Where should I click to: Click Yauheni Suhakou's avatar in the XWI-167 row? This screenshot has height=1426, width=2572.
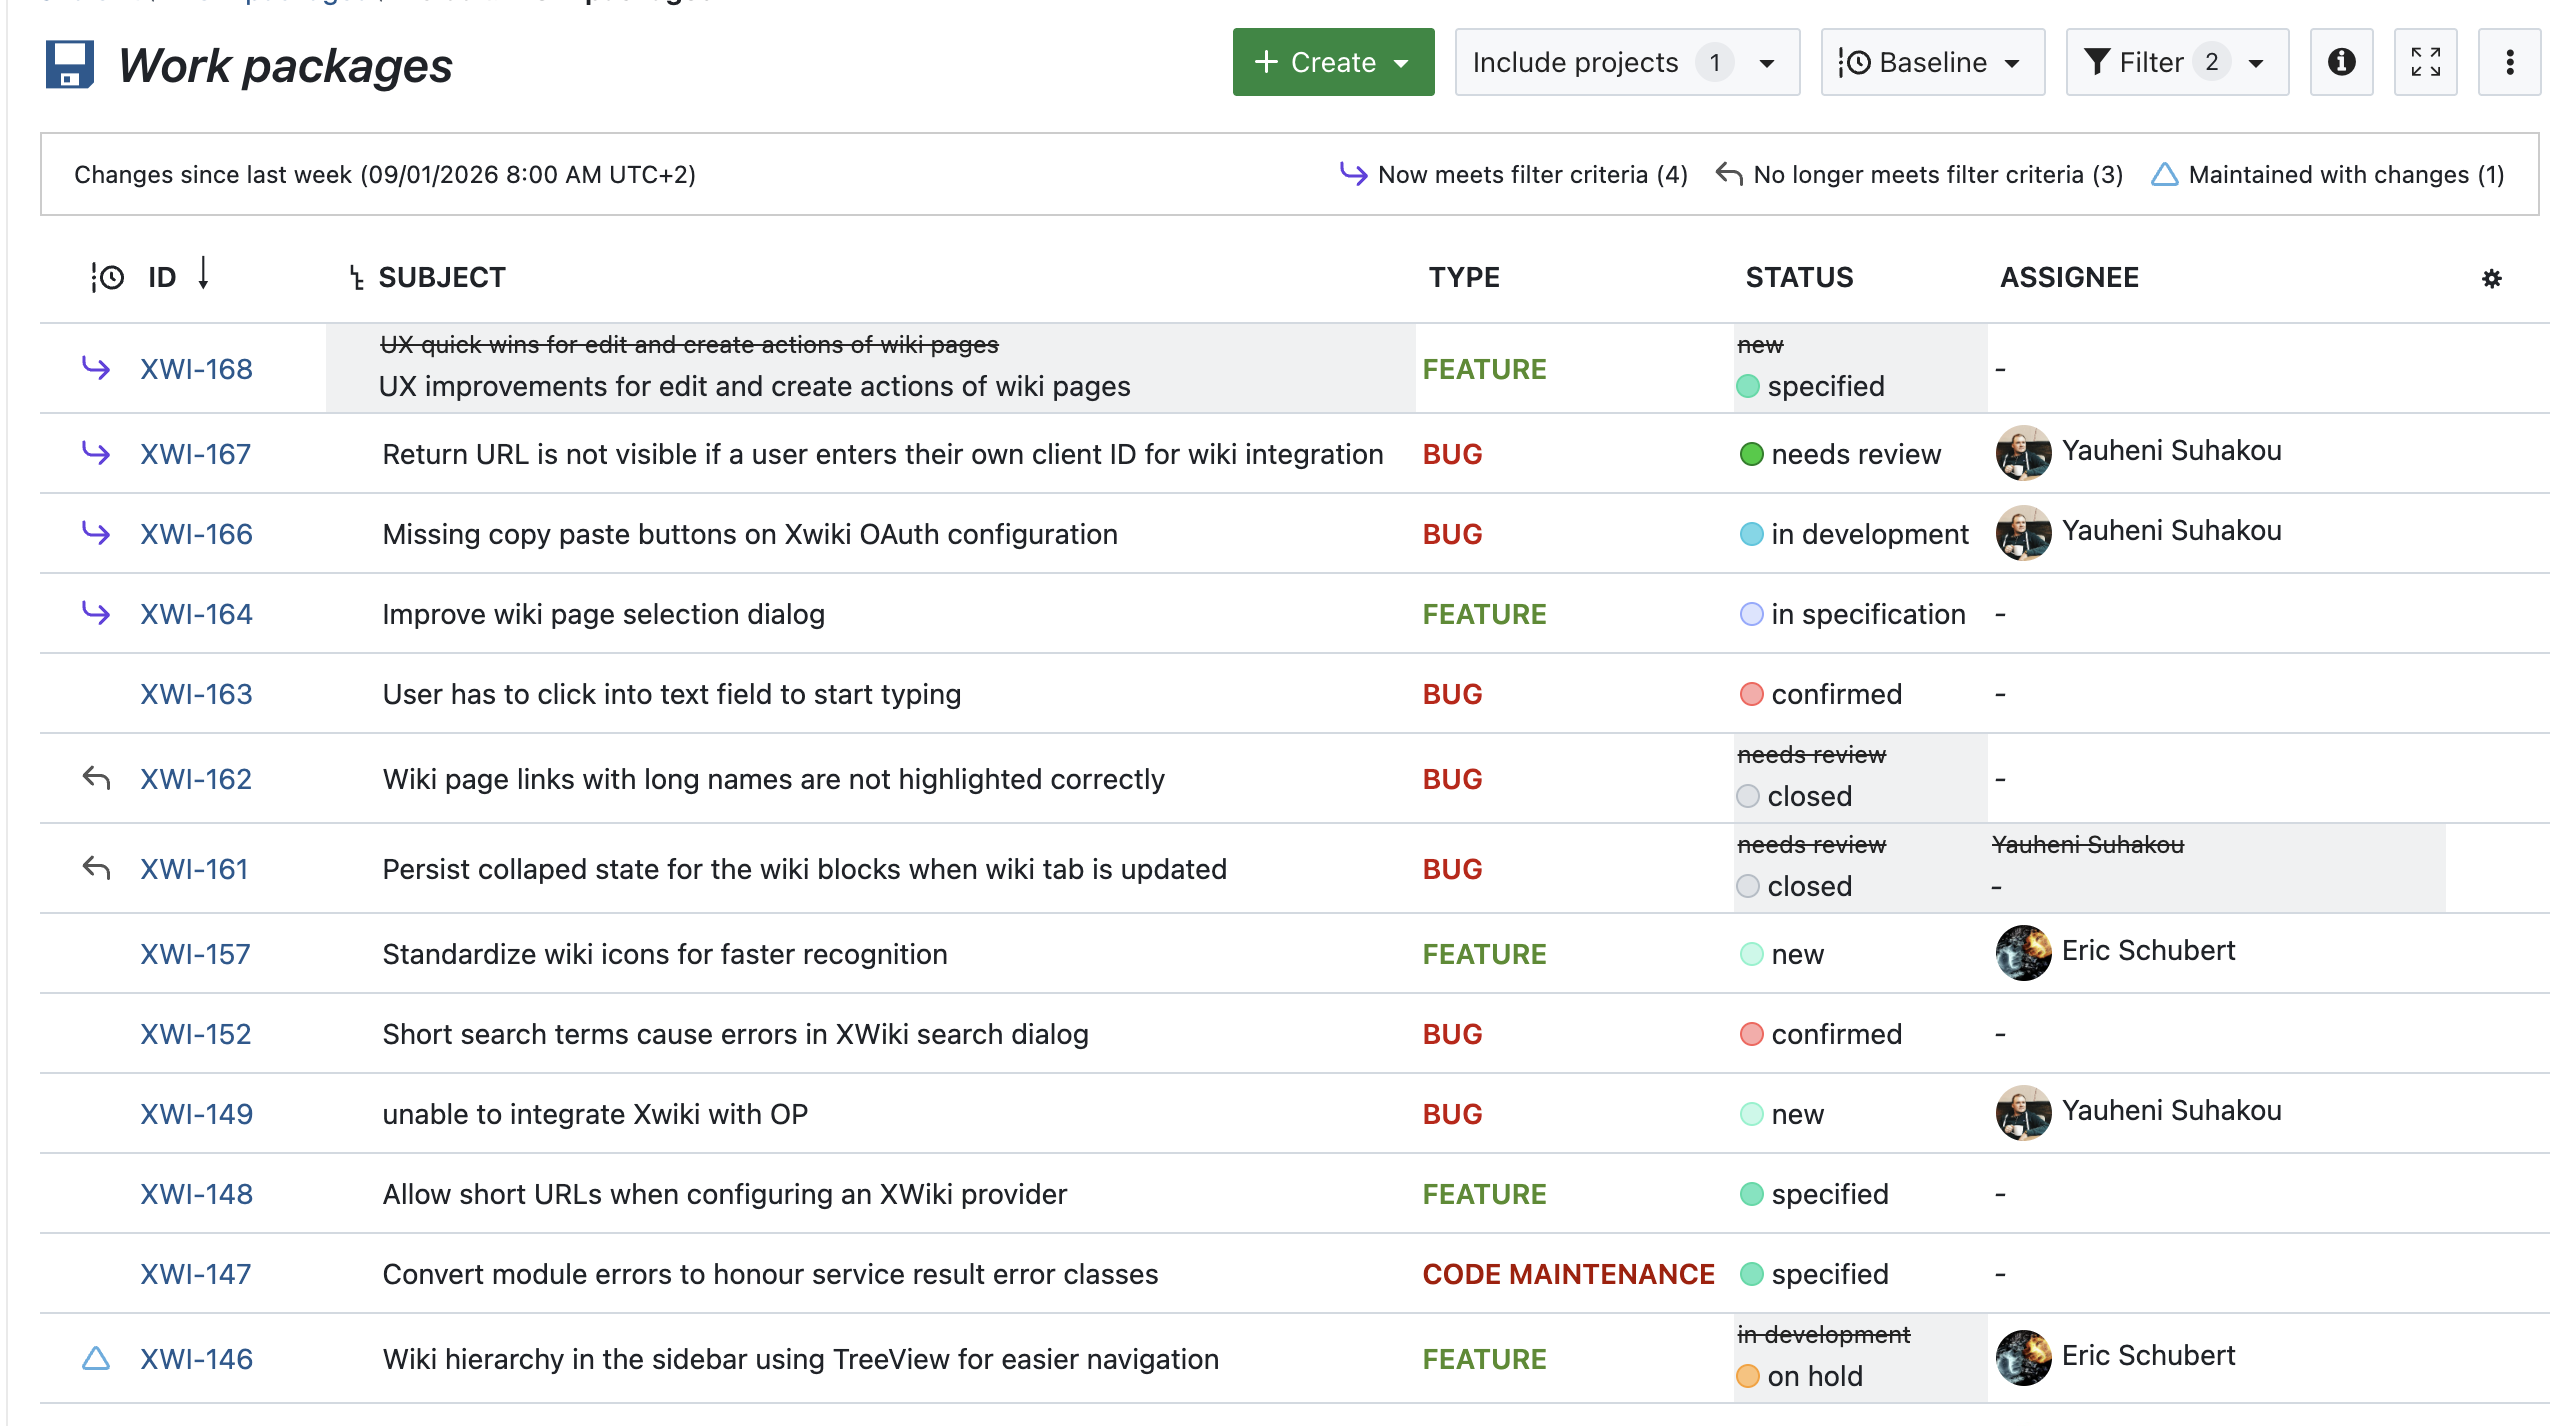(2023, 453)
